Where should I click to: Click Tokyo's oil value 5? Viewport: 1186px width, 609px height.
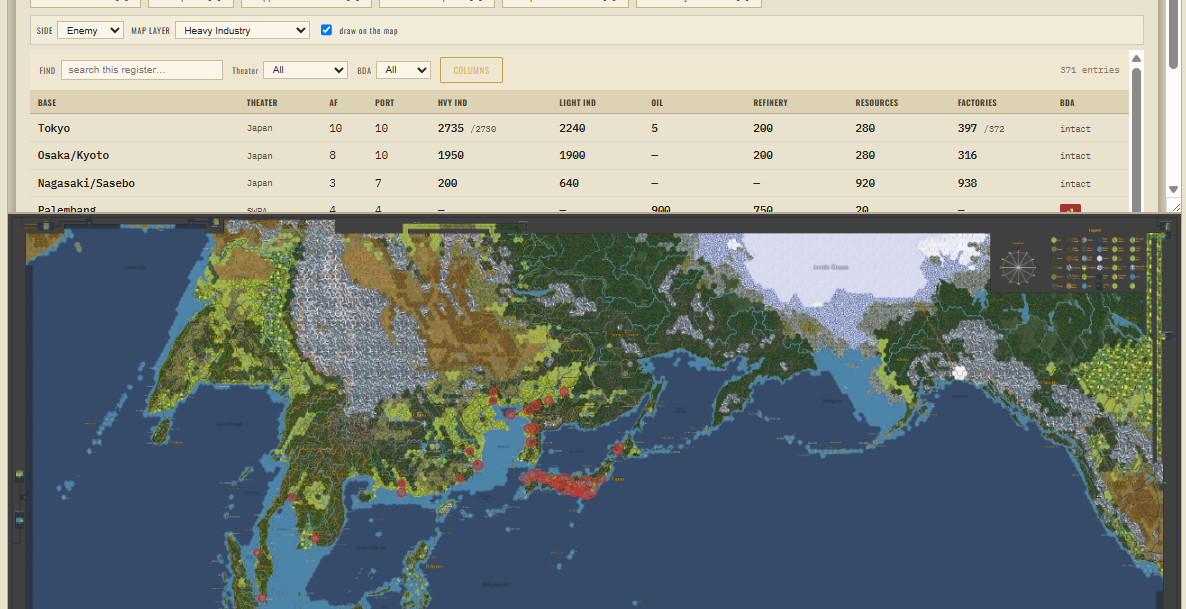coord(654,129)
